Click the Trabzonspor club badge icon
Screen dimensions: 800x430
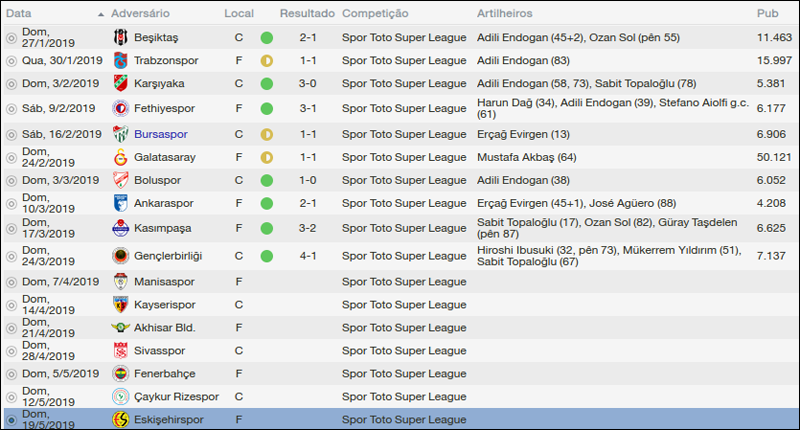[121, 60]
